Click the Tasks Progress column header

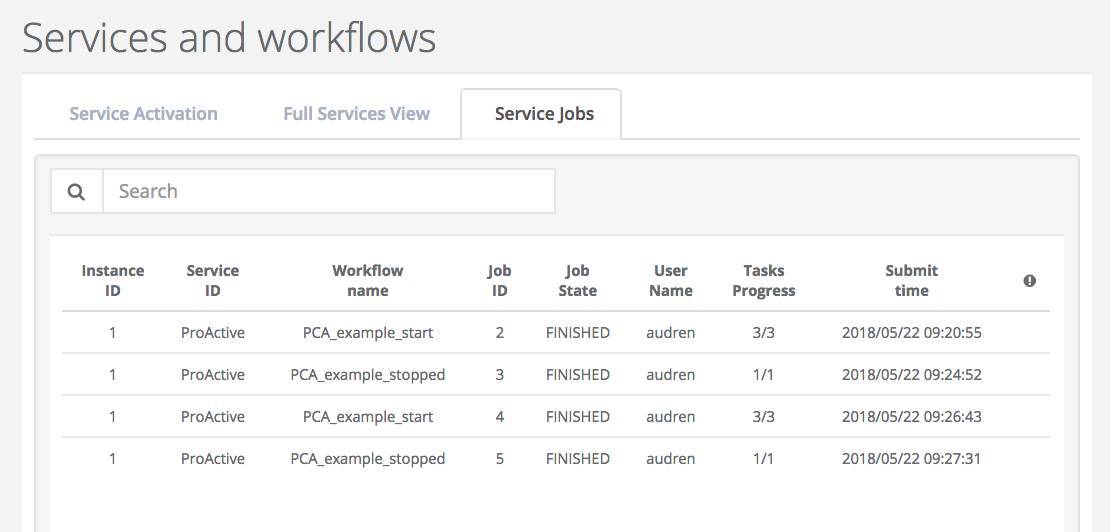(764, 281)
